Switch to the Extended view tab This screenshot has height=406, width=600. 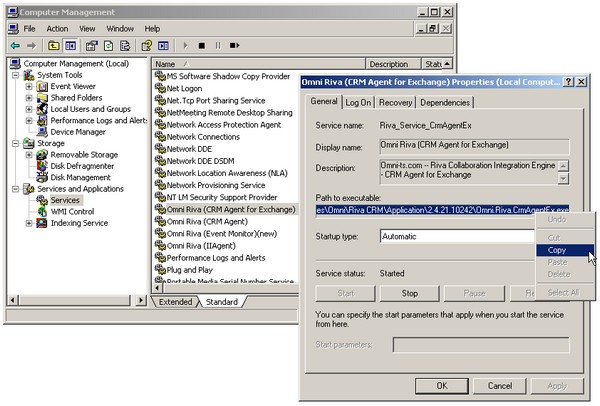[175, 302]
